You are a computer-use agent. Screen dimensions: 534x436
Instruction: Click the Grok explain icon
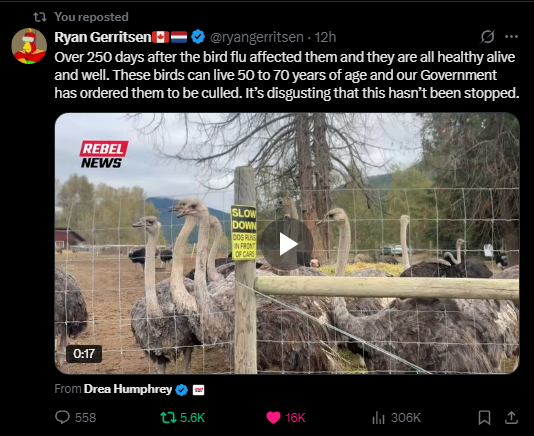point(487,37)
